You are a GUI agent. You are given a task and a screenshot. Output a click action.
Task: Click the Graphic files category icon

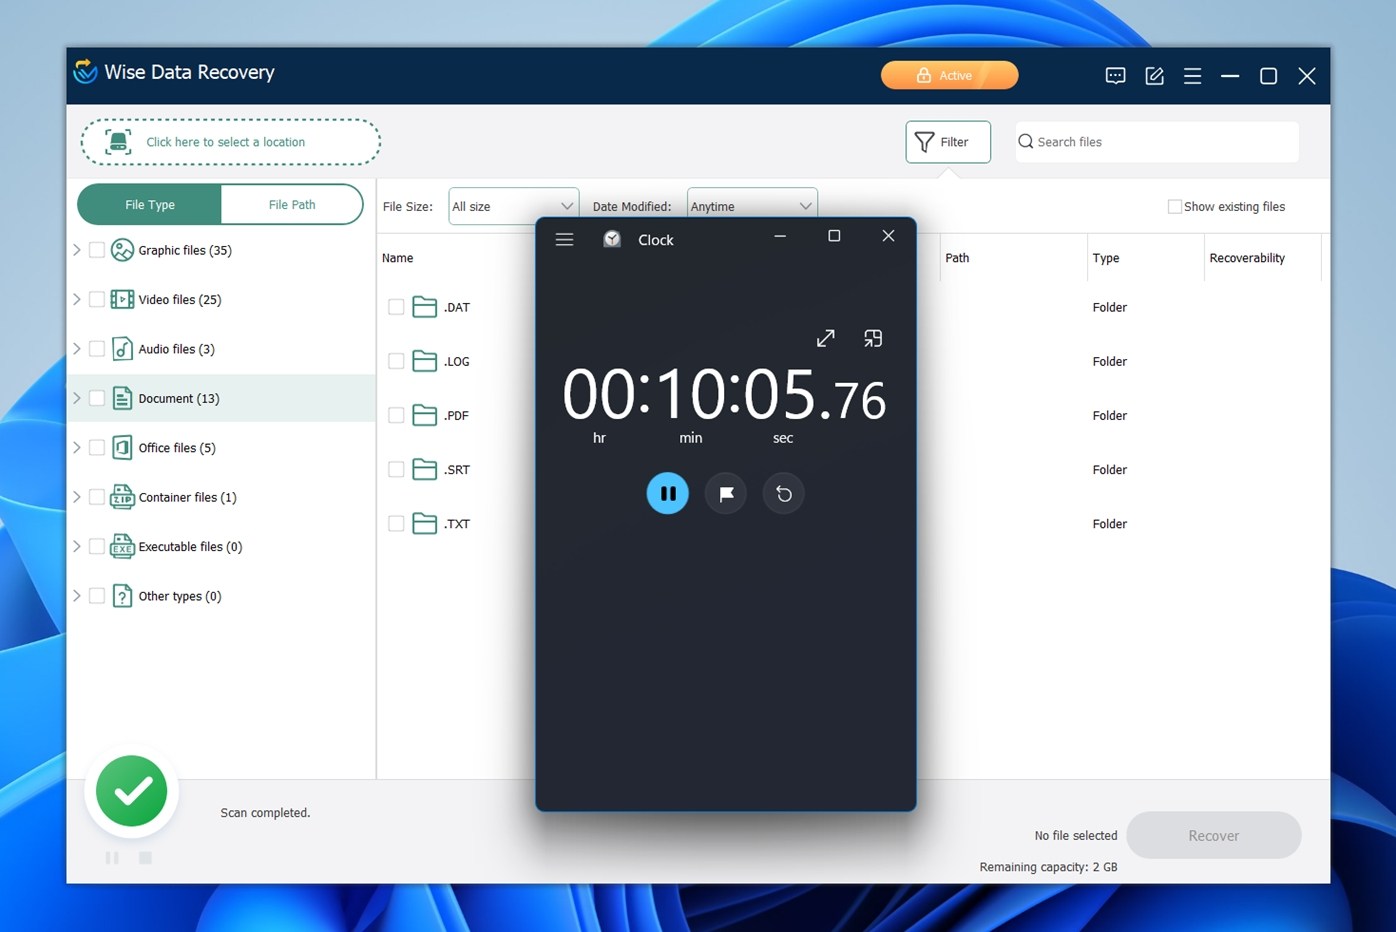point(122,250)
